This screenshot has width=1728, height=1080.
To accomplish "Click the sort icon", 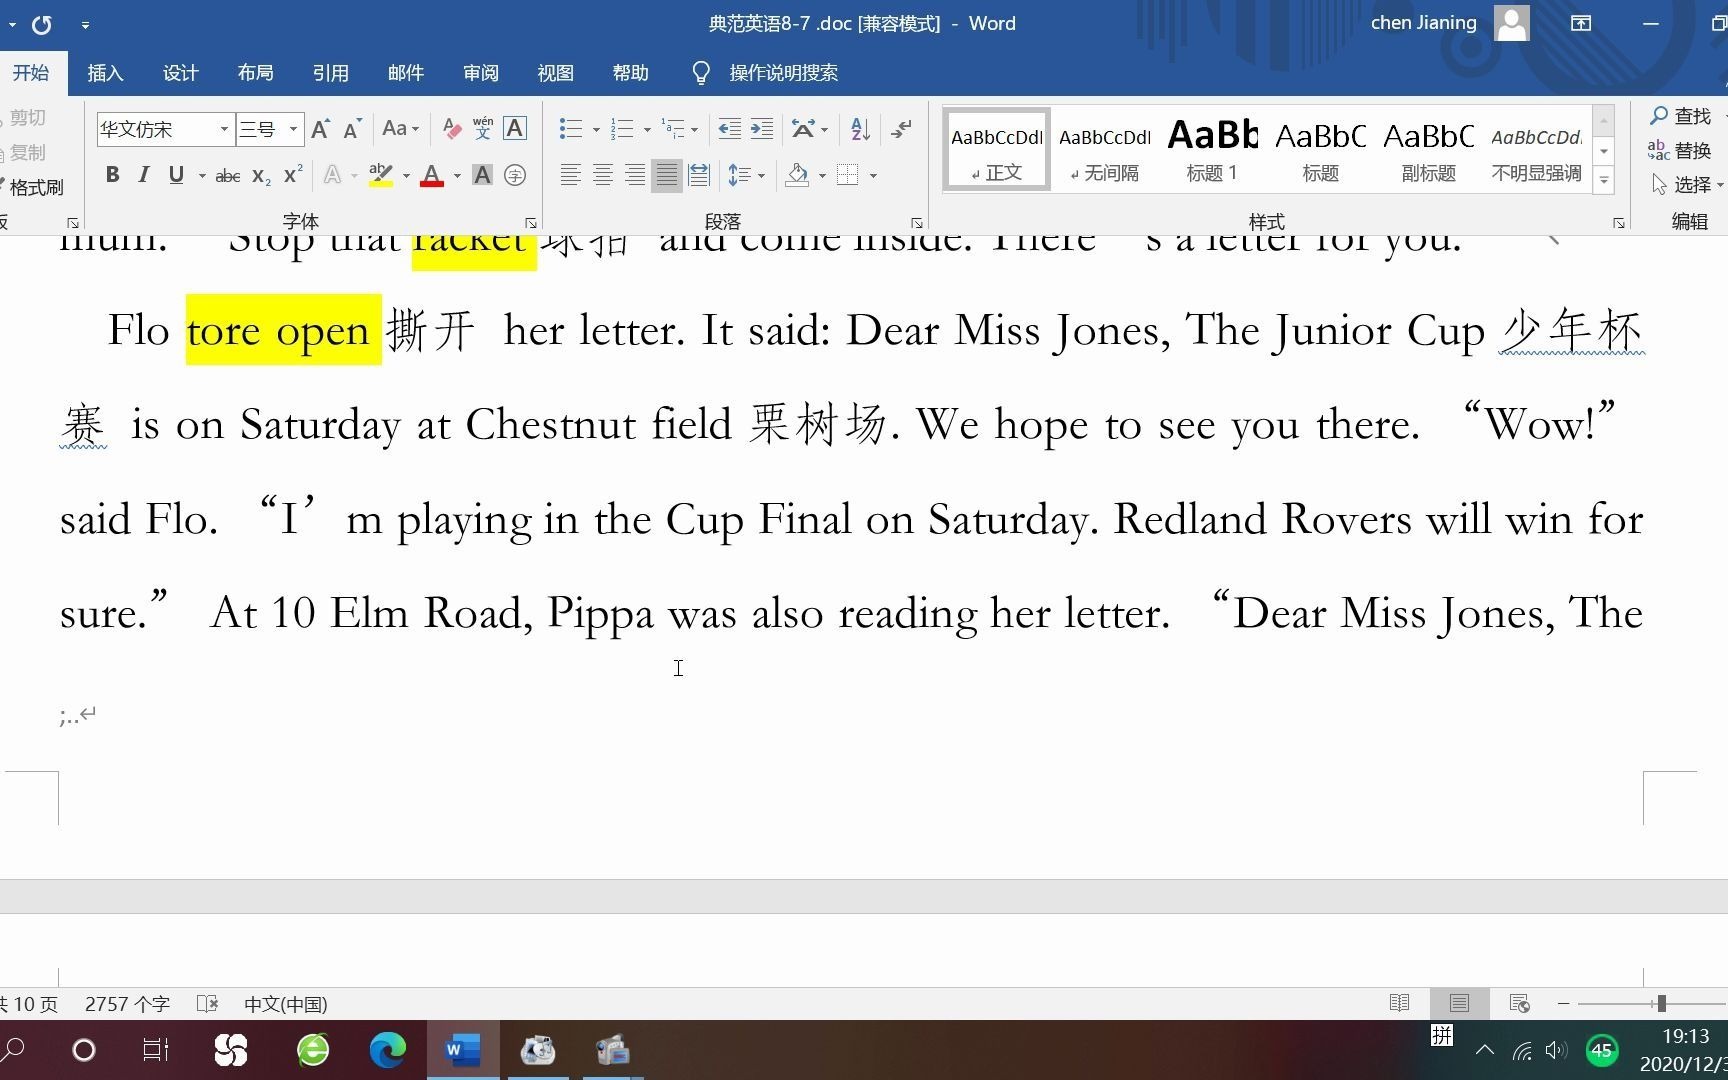I will click(860, 129).
